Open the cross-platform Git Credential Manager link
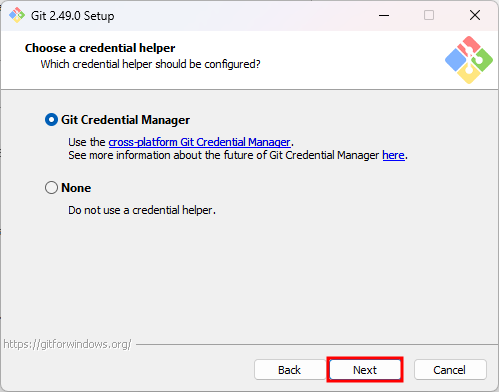 199,142
